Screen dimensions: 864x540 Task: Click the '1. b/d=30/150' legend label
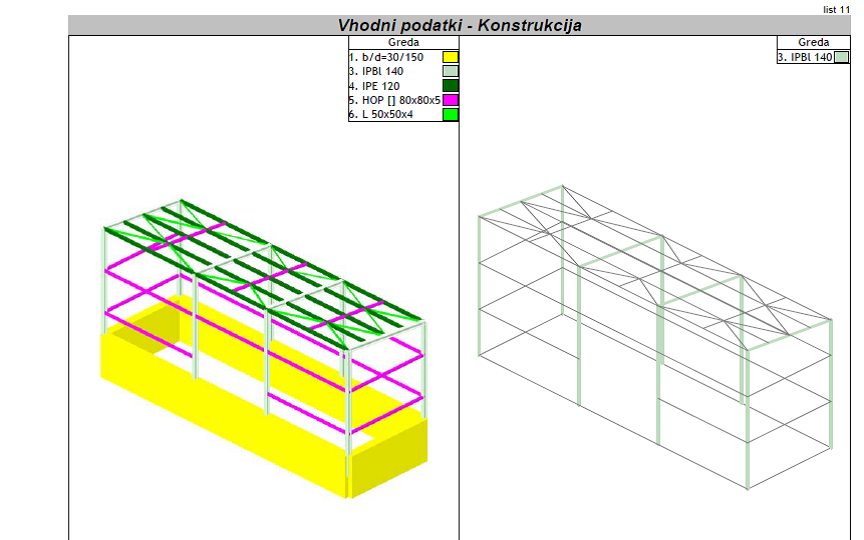pyautogui.click(x=386, y=58)
